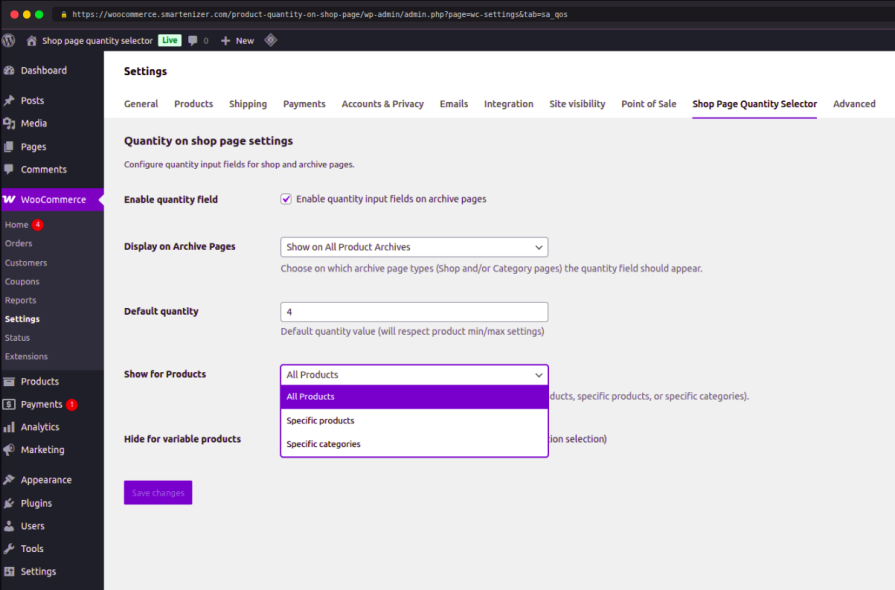Toggle the Hide for variable products option

(285, 439)
